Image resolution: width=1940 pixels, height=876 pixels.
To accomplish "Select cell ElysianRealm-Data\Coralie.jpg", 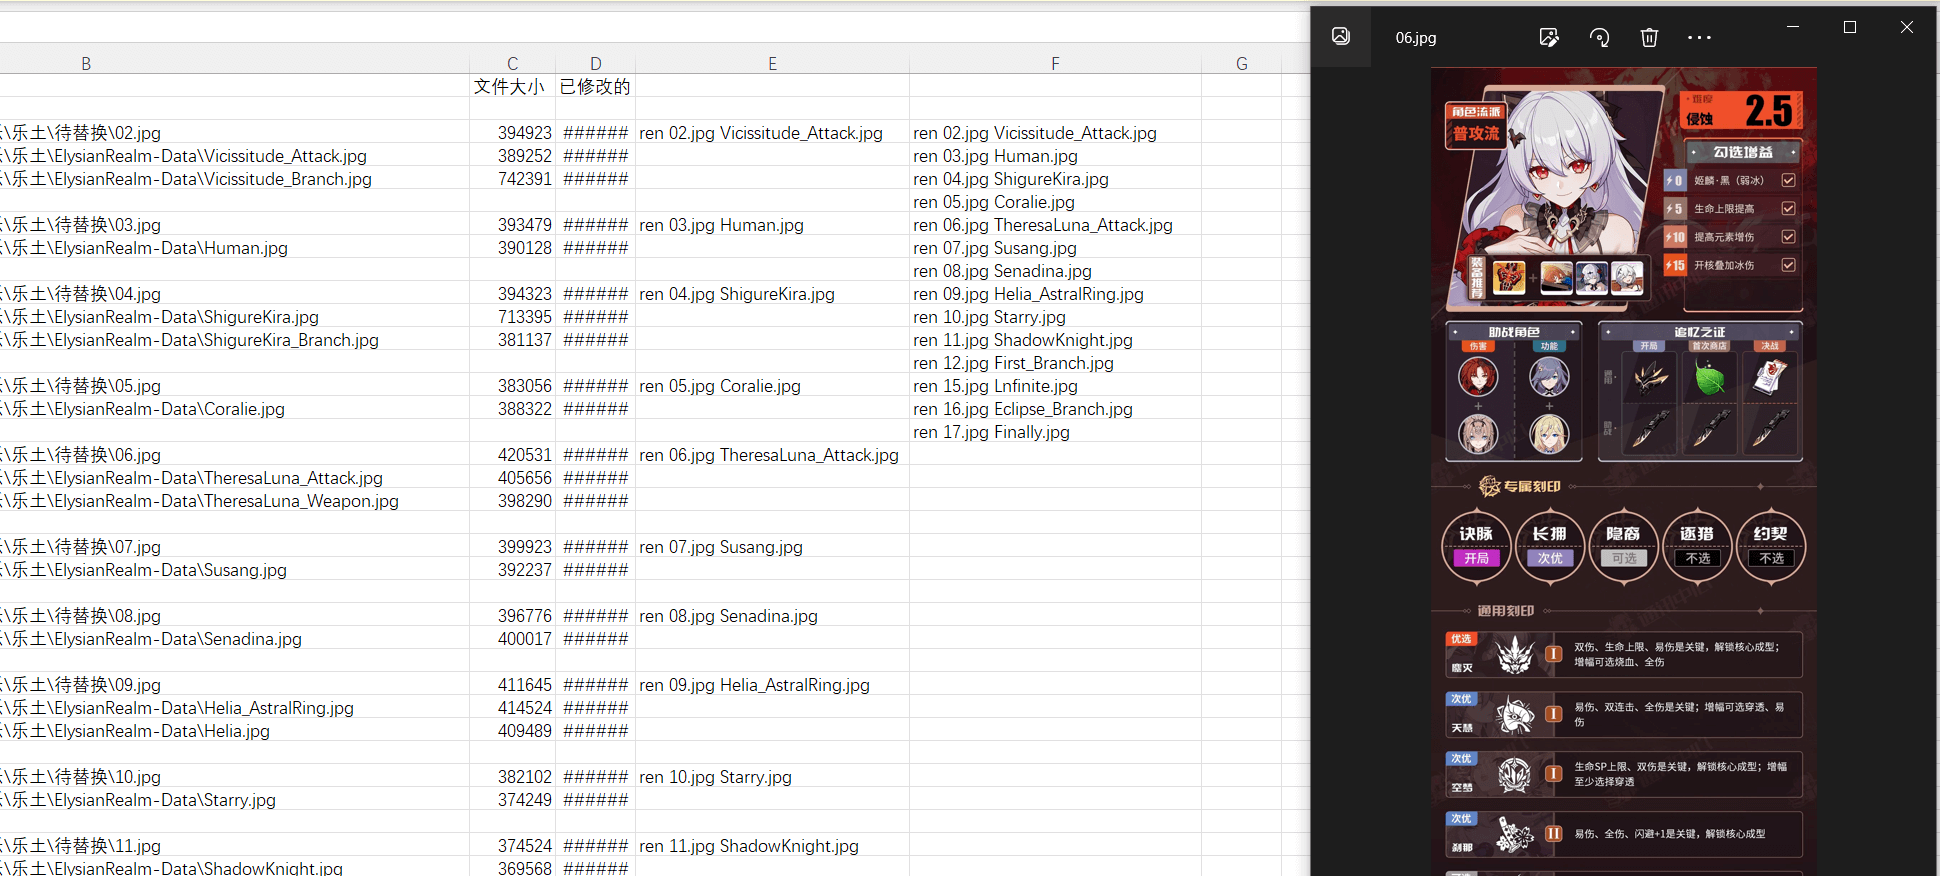I will (x=234, y=408).
